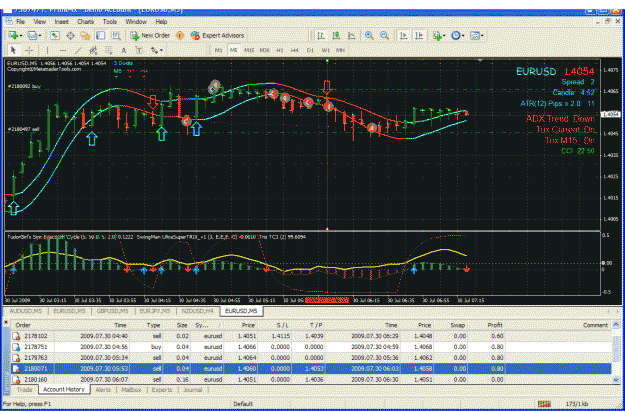Toggle the Chart Shift button

(x=419, y=35)
